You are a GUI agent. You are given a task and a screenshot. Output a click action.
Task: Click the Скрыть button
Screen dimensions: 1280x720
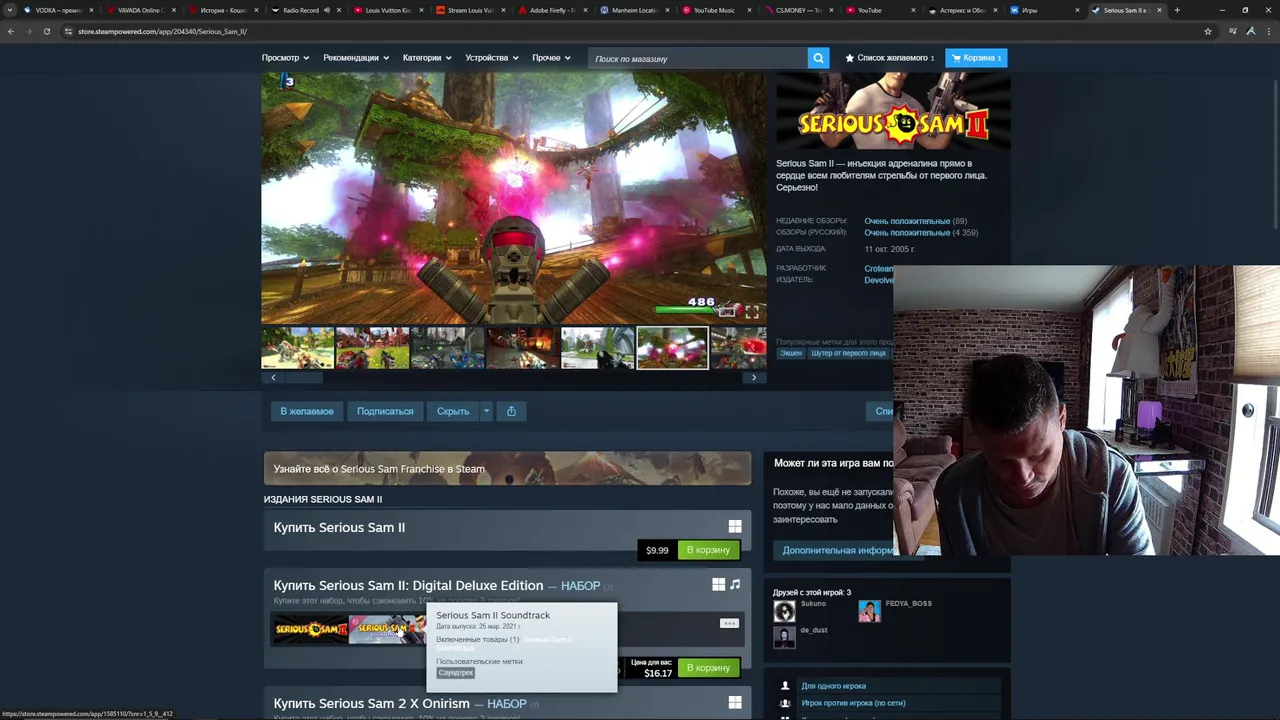[x=453, y=411]
